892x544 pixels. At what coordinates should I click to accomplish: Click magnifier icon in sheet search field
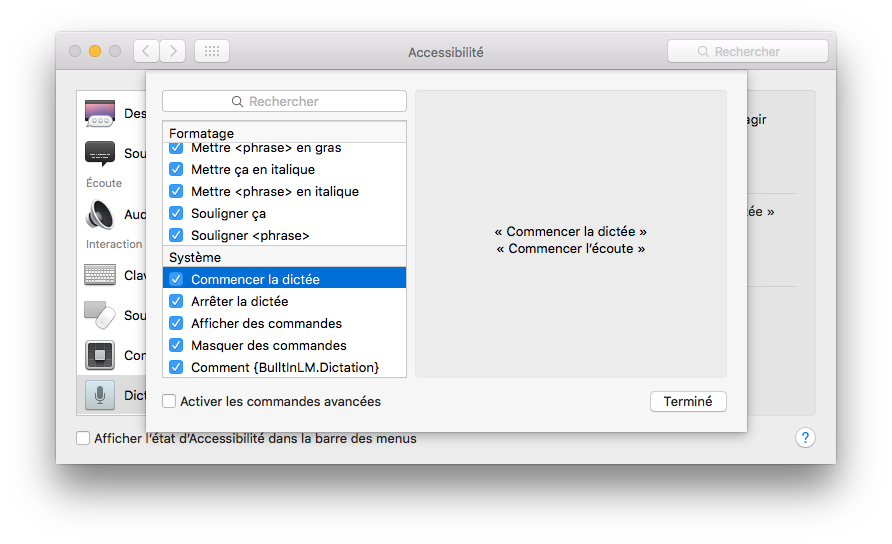coord(237,101)
